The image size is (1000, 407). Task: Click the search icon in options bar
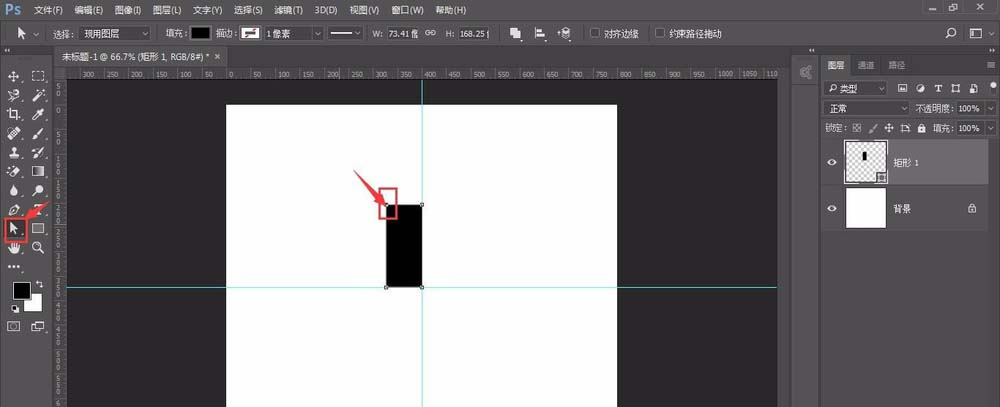tap(950, 33)
